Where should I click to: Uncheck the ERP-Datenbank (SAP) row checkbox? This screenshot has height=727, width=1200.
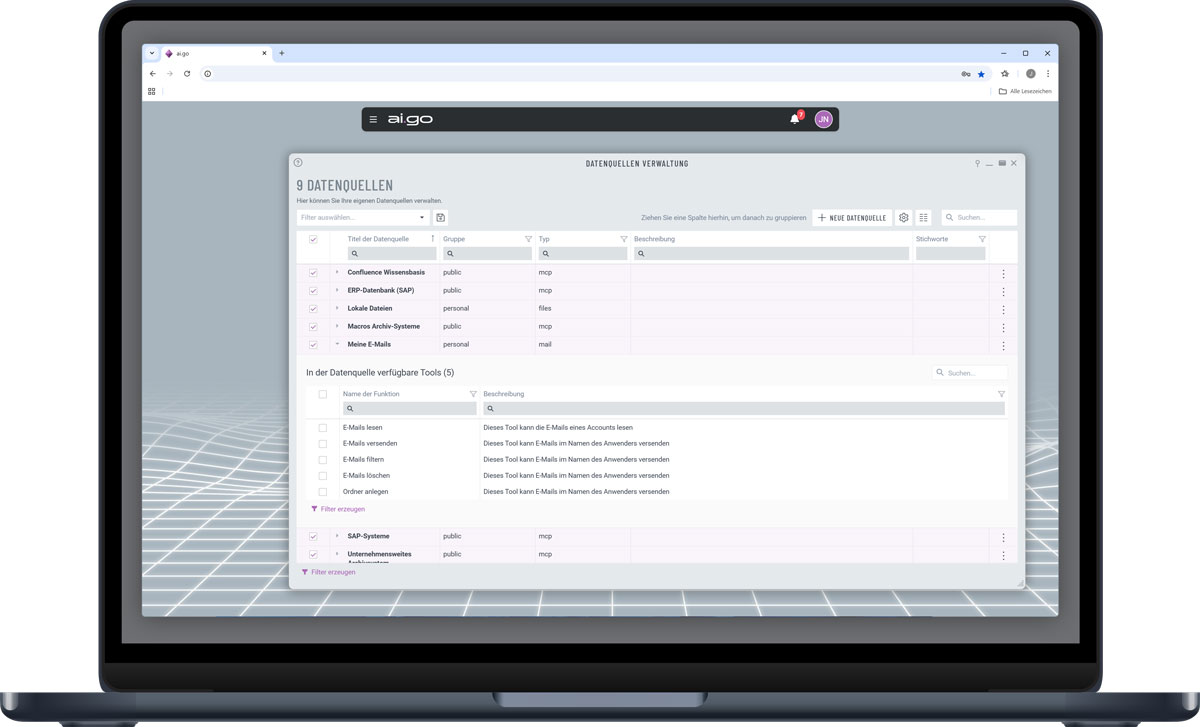tap(313, 291)
